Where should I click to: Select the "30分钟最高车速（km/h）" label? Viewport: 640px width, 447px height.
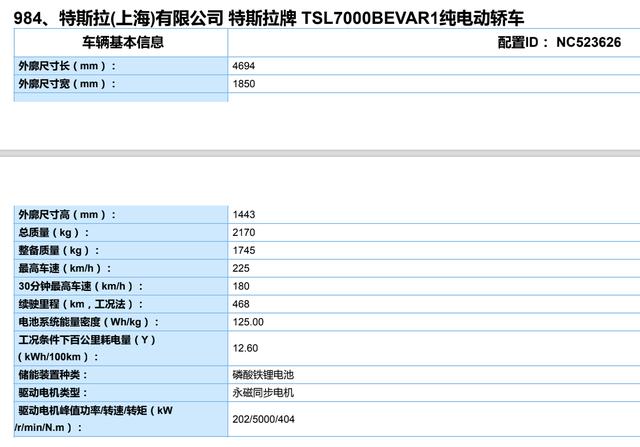pos(80,286)
